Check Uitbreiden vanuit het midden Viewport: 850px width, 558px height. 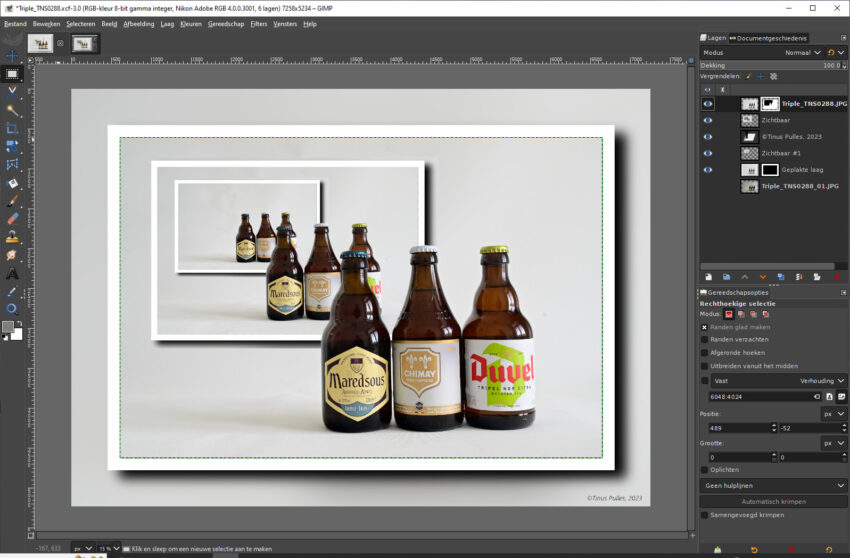click(x=704, y=366)
